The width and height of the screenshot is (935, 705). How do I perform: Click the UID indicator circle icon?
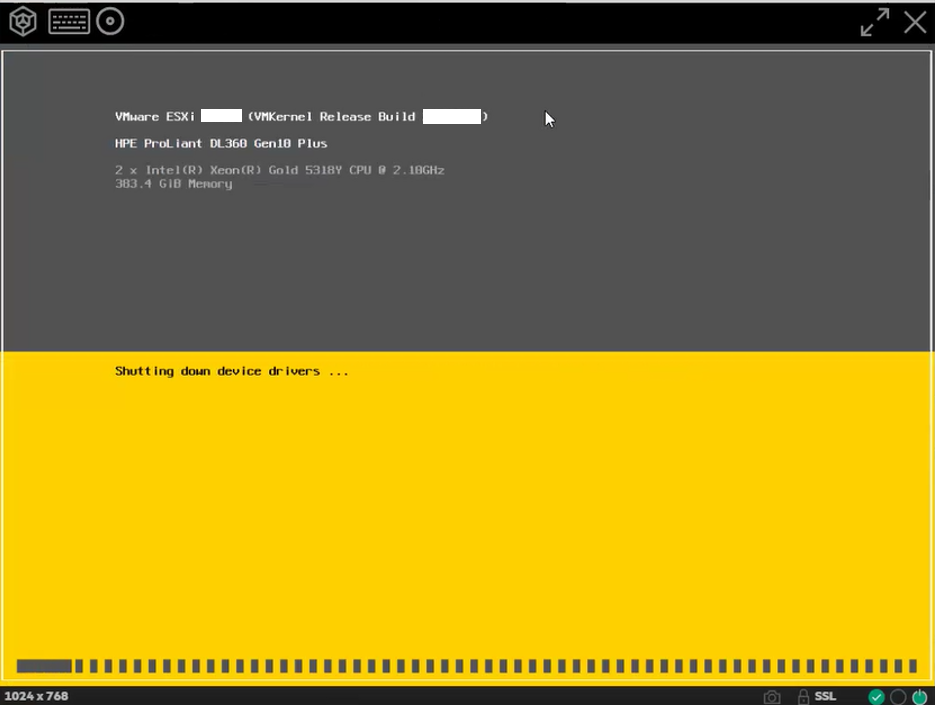(898, 697)
